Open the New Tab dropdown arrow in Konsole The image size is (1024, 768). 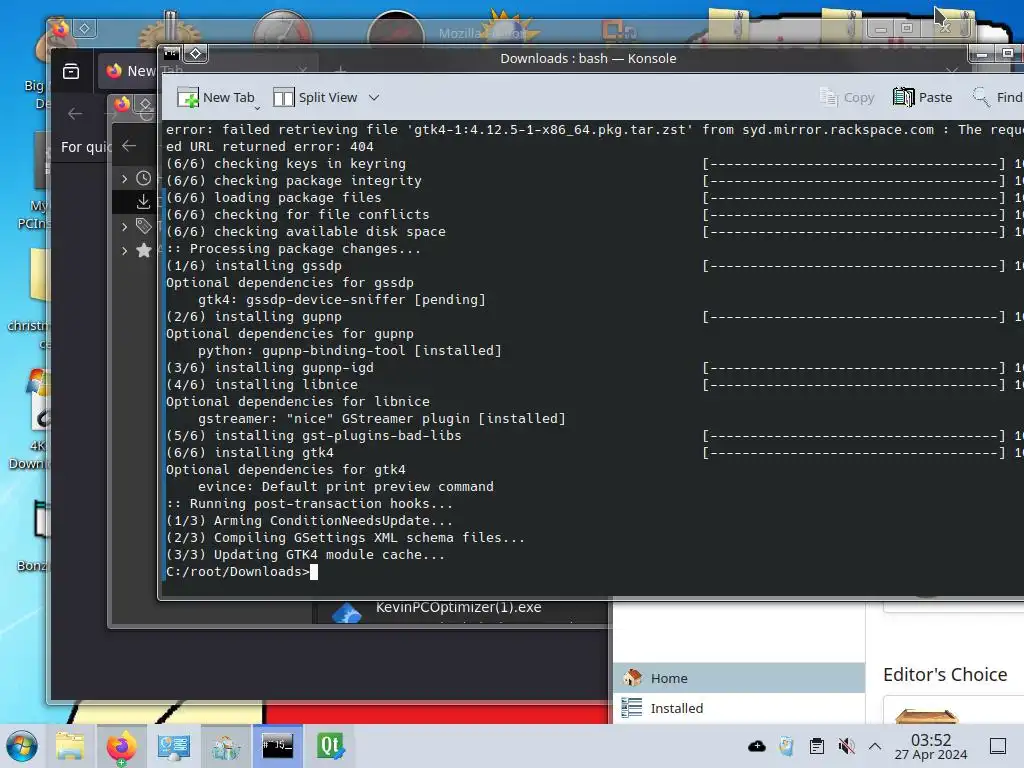pyautogui.click(x=257, y=108)
